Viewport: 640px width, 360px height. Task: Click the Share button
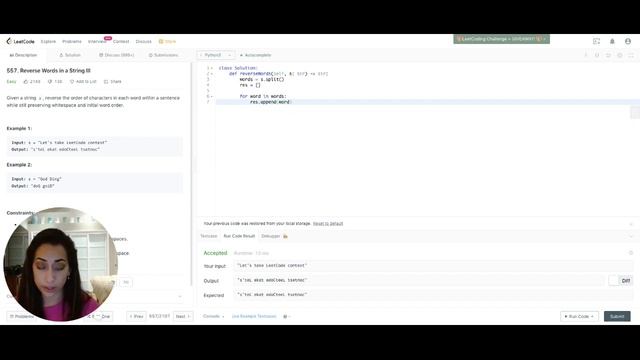click(113, 82)
